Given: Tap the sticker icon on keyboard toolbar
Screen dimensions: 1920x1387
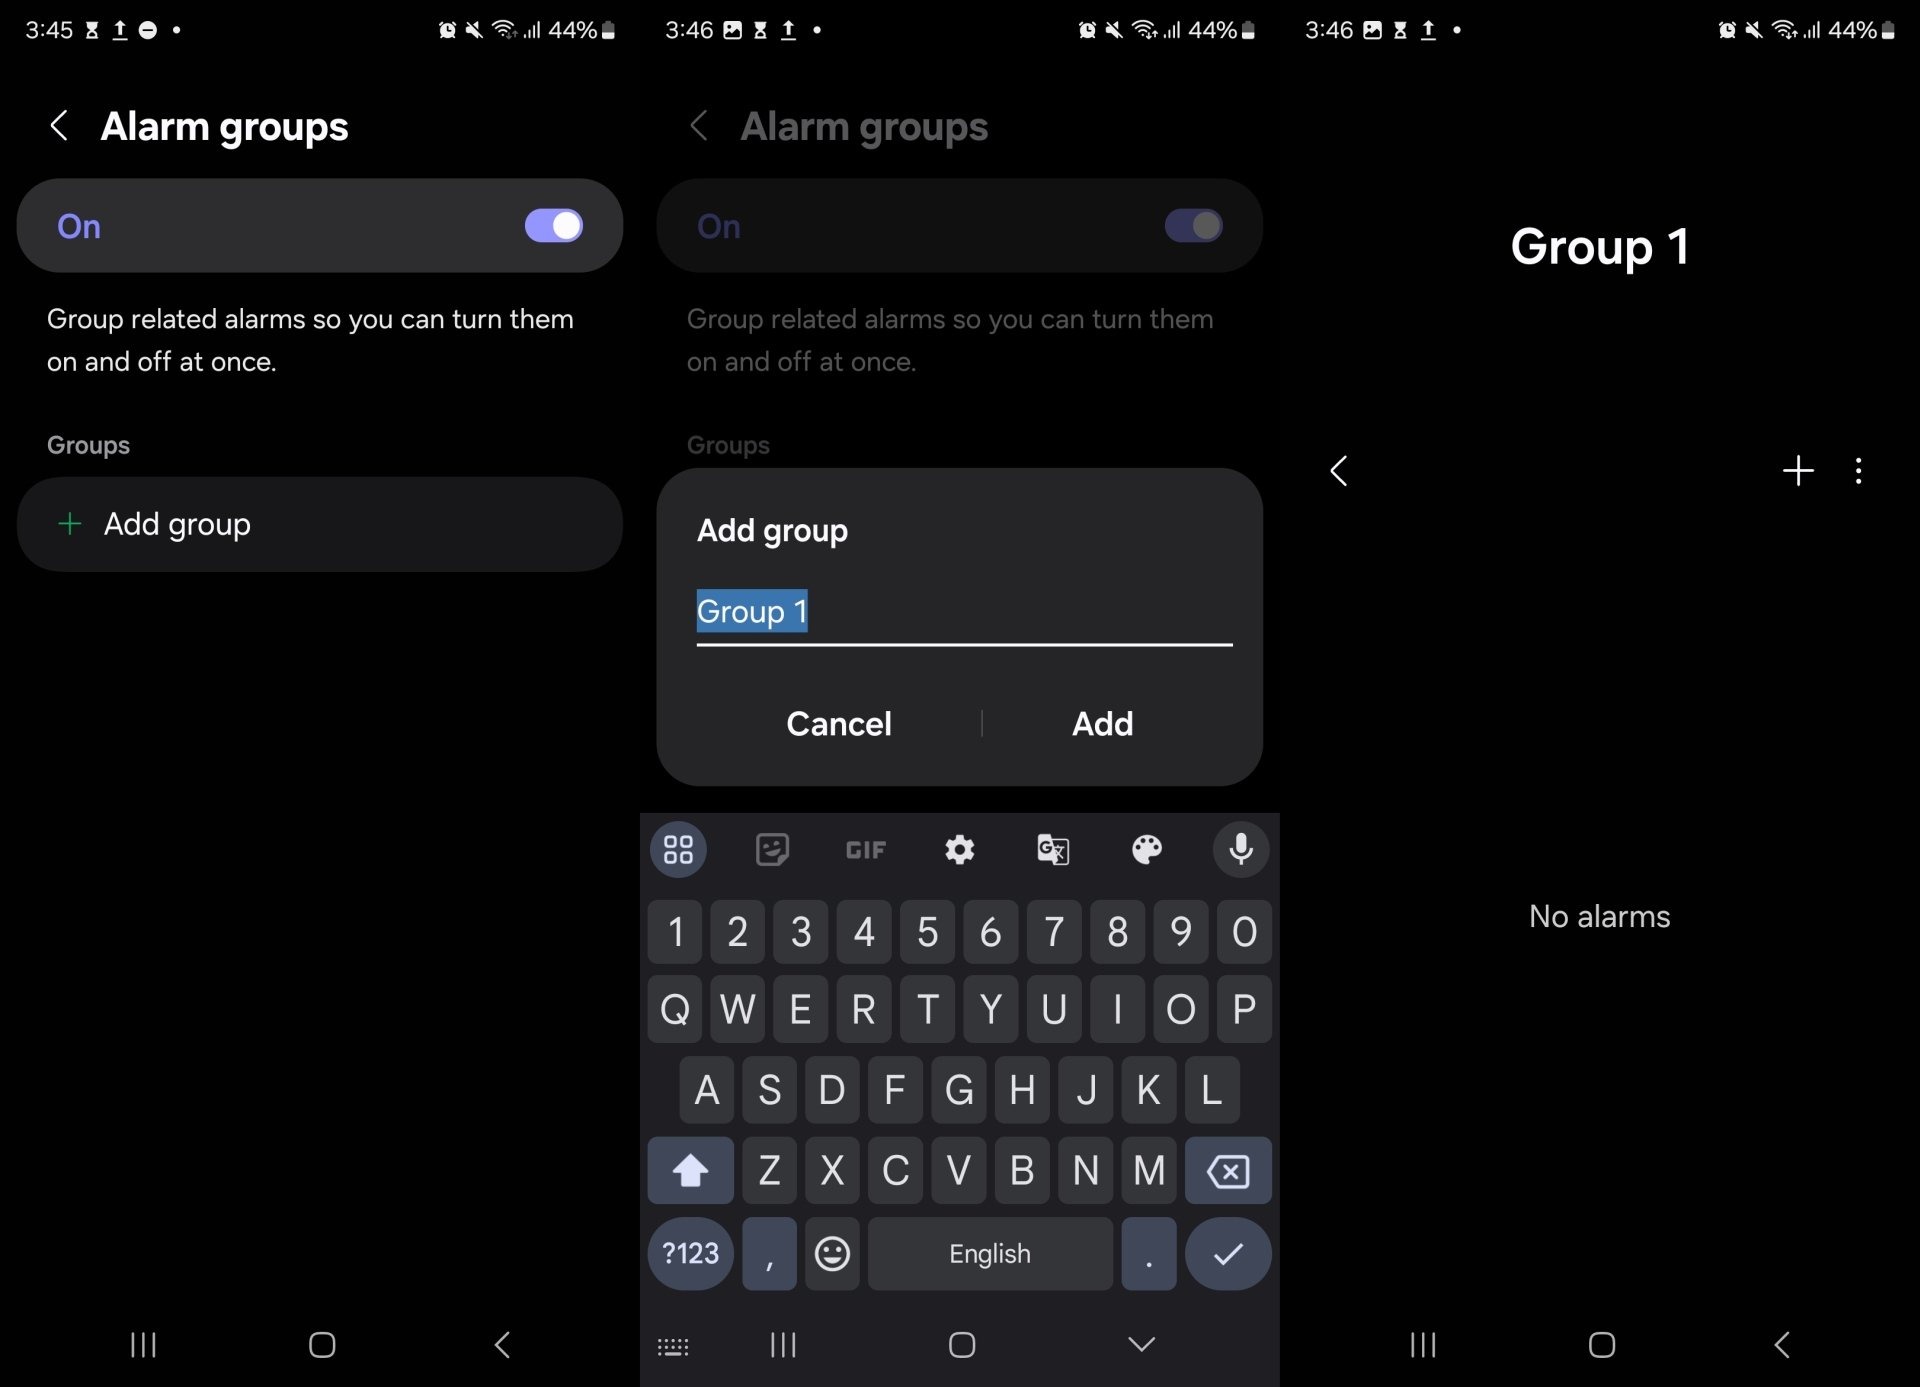Looking at the screenshot, I should [775, 849].
